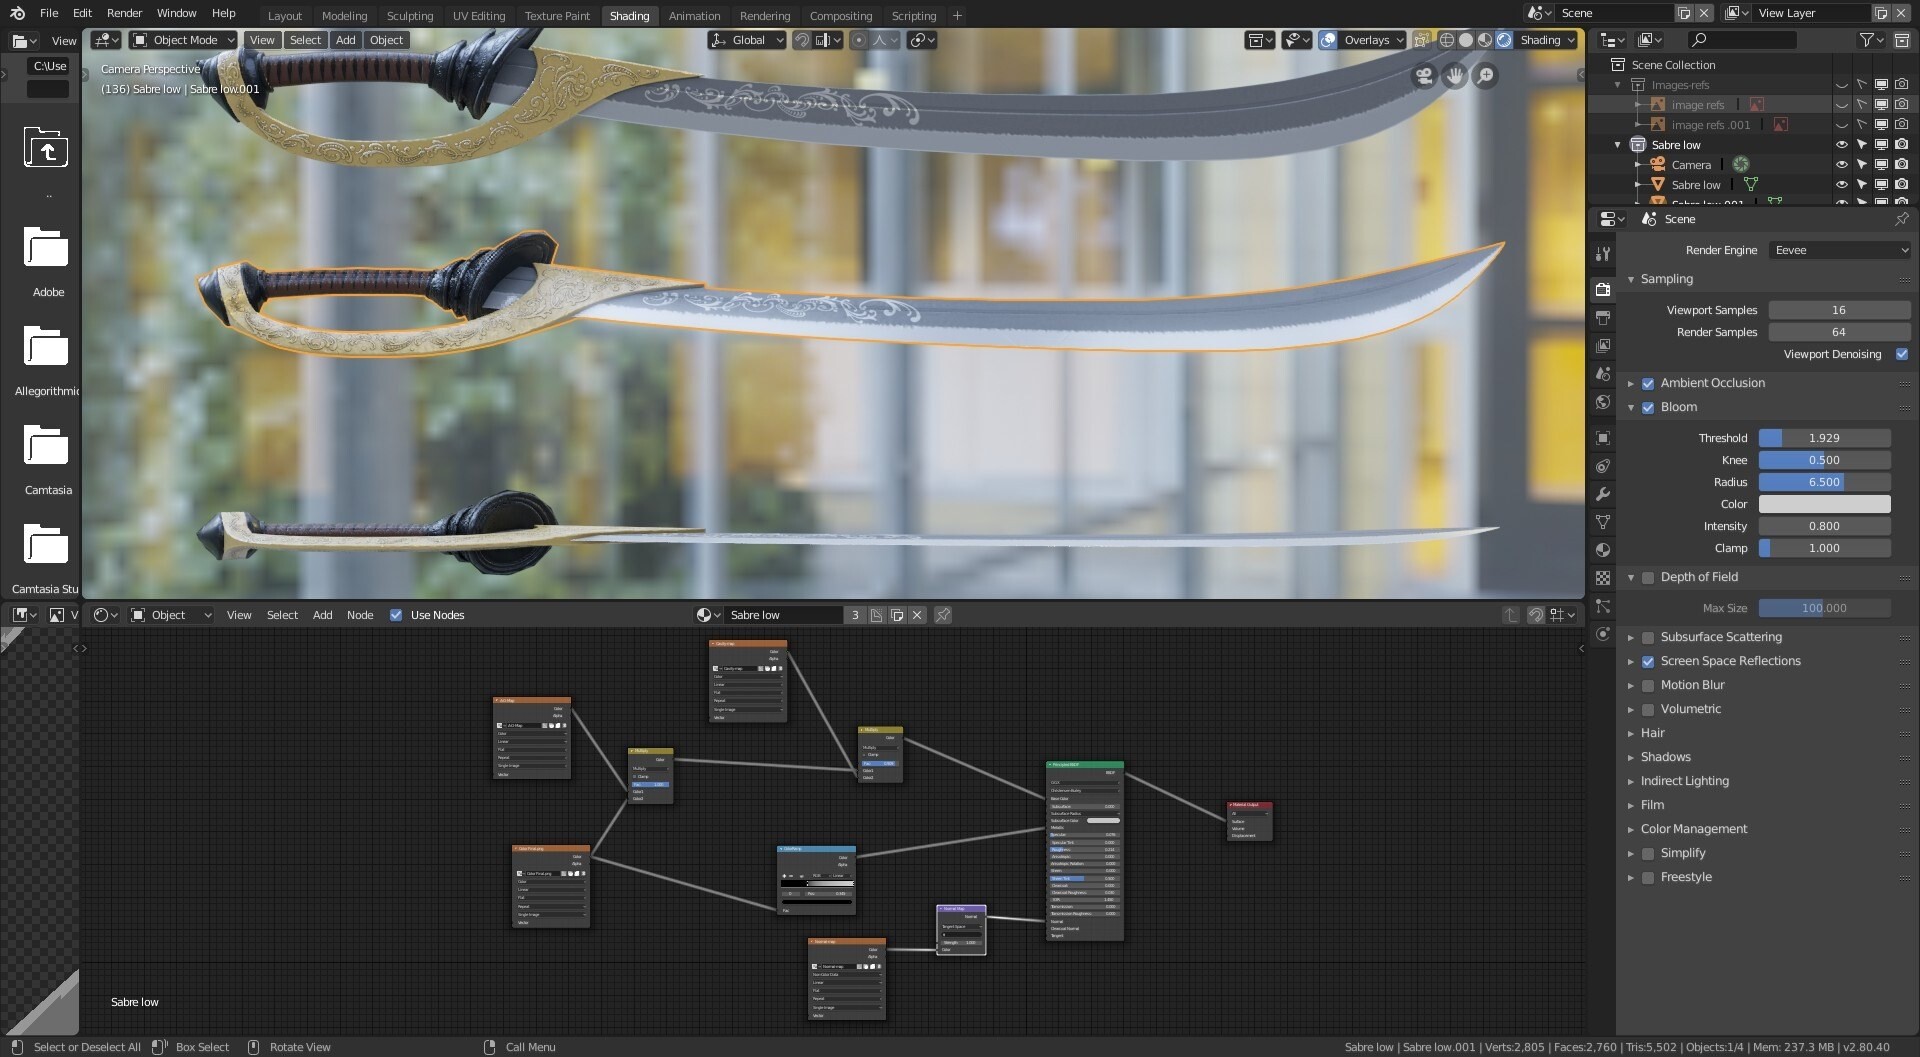Click the Bloom Color swatch
Viewport: 1920px width, 1057px height.
click(1826, 504)
